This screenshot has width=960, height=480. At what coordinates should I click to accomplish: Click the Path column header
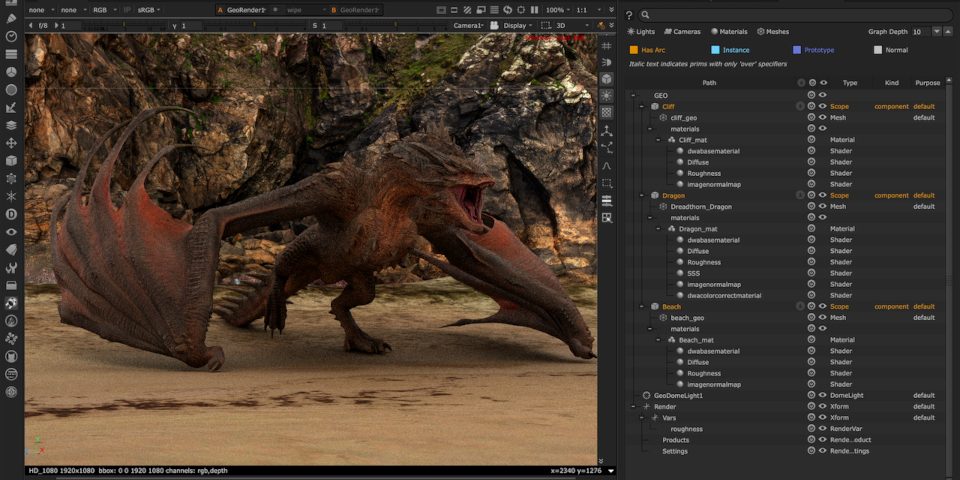(x=709, y=83)
